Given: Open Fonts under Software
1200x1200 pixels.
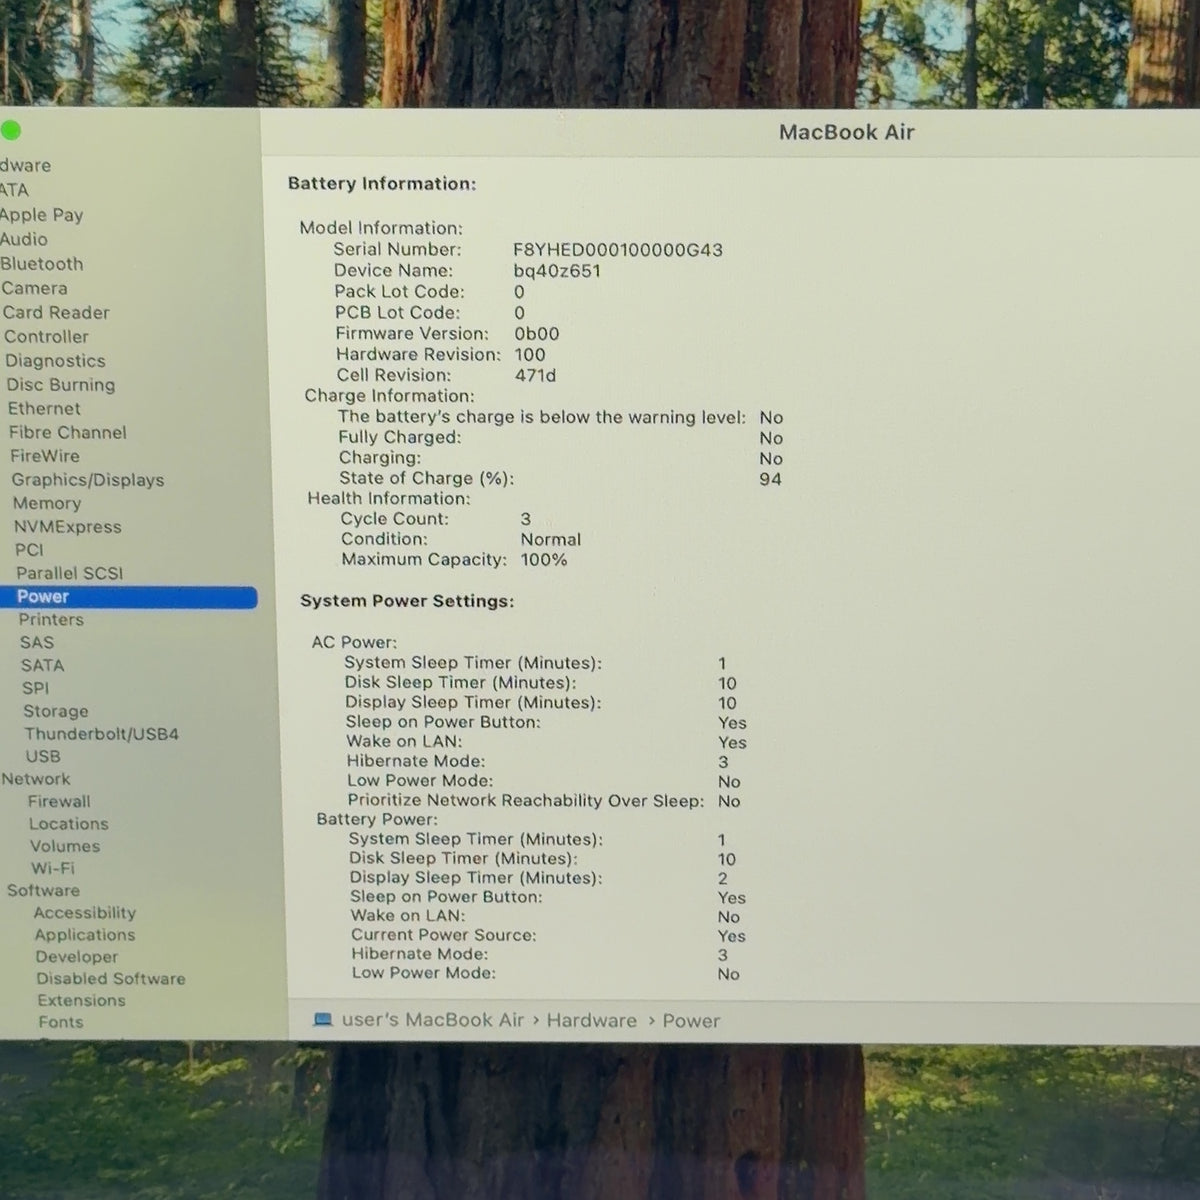Looking at the screenshot, I should tap(61, 1022).
